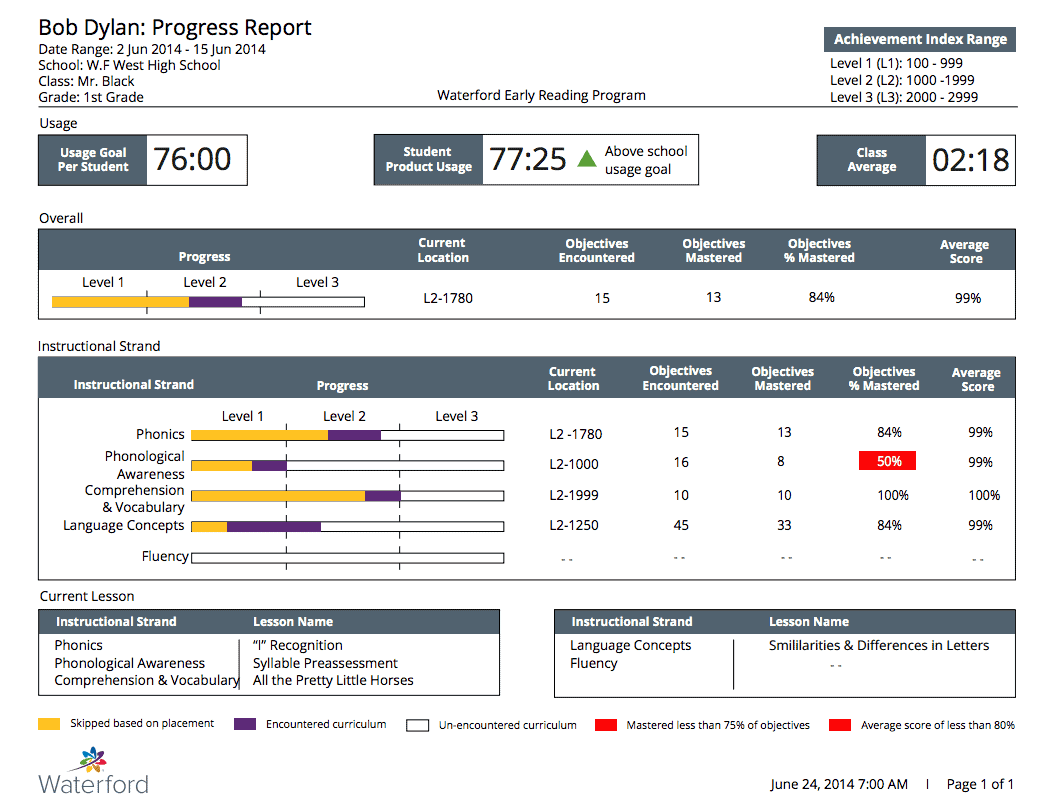Click the Student Product Usage label
This screenshot has width=1052, height=802.
[429, 159]
